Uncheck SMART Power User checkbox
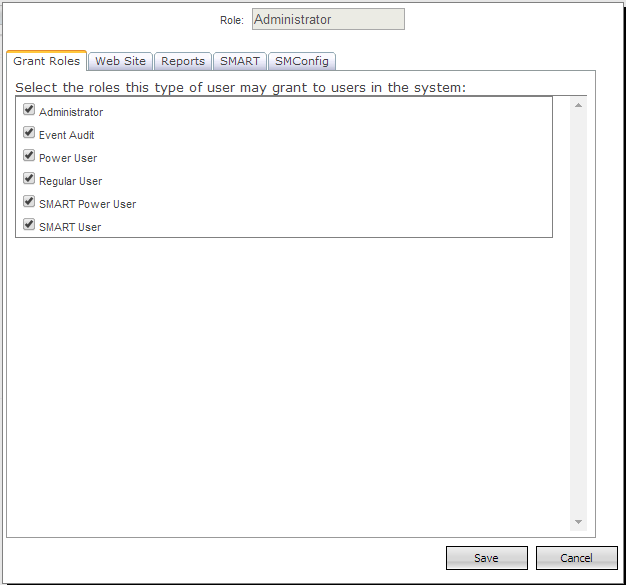Screen dimensions: 626x585 pos(29,202)
